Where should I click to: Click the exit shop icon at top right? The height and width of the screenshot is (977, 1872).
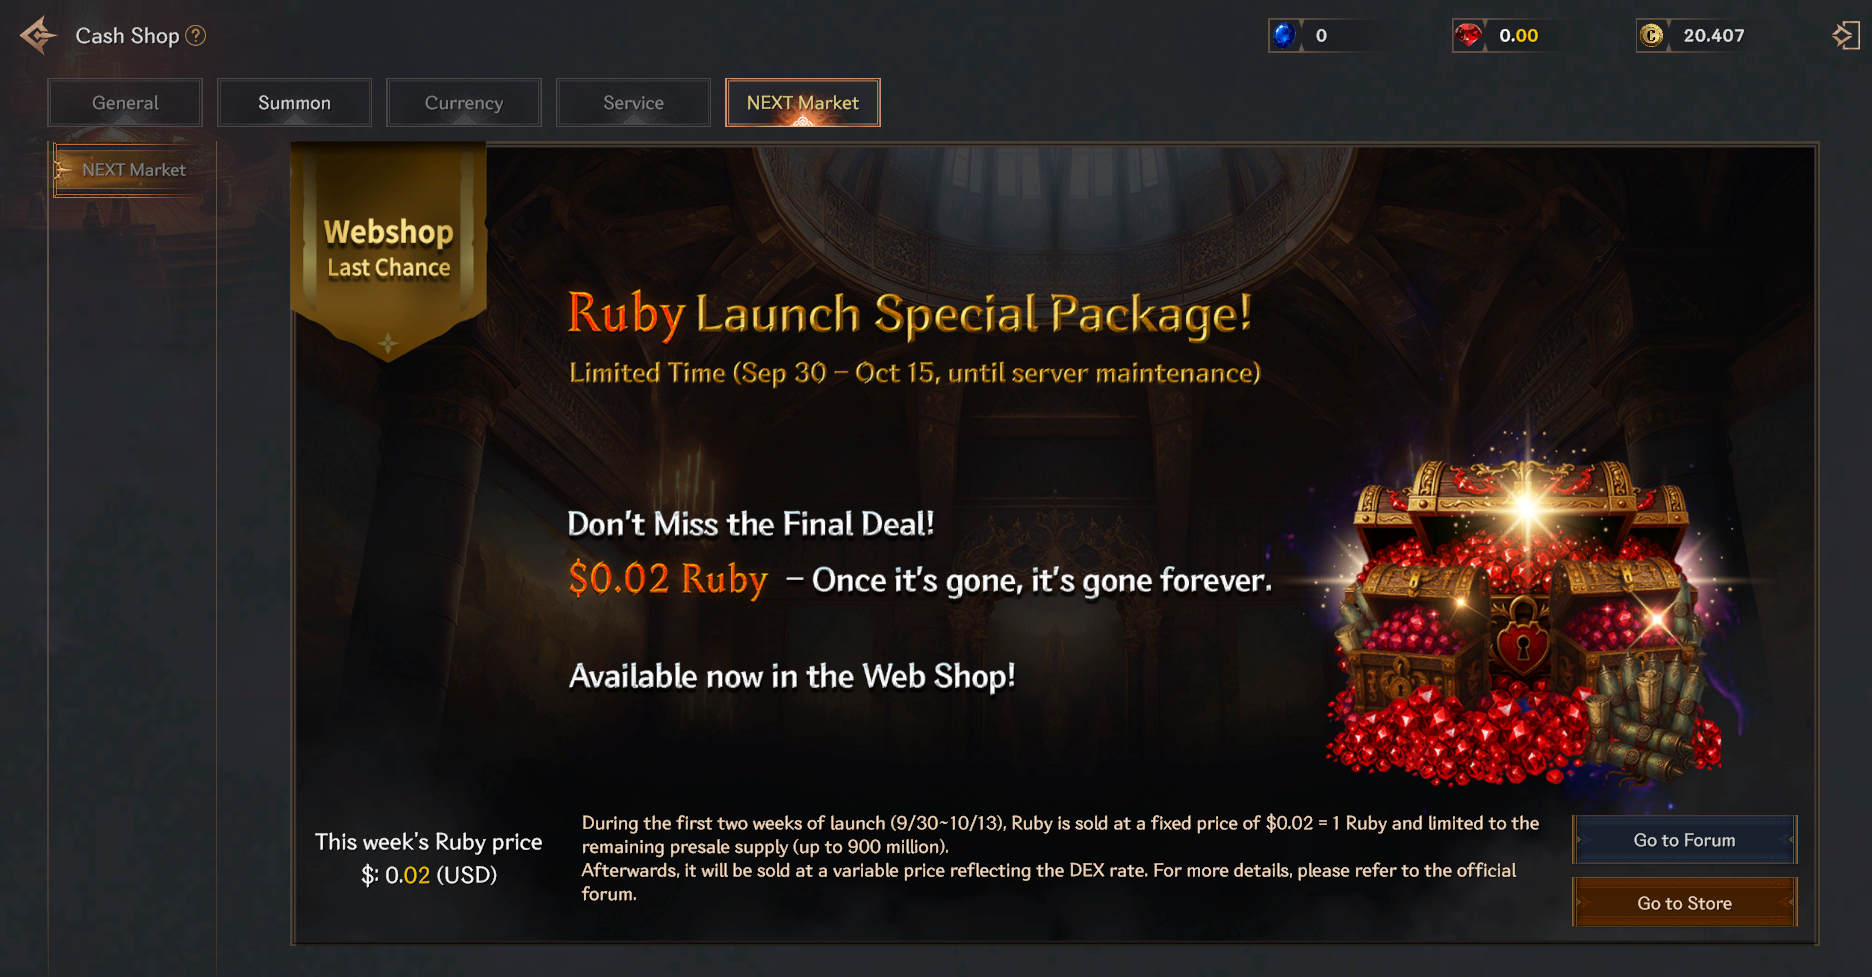1845,35
